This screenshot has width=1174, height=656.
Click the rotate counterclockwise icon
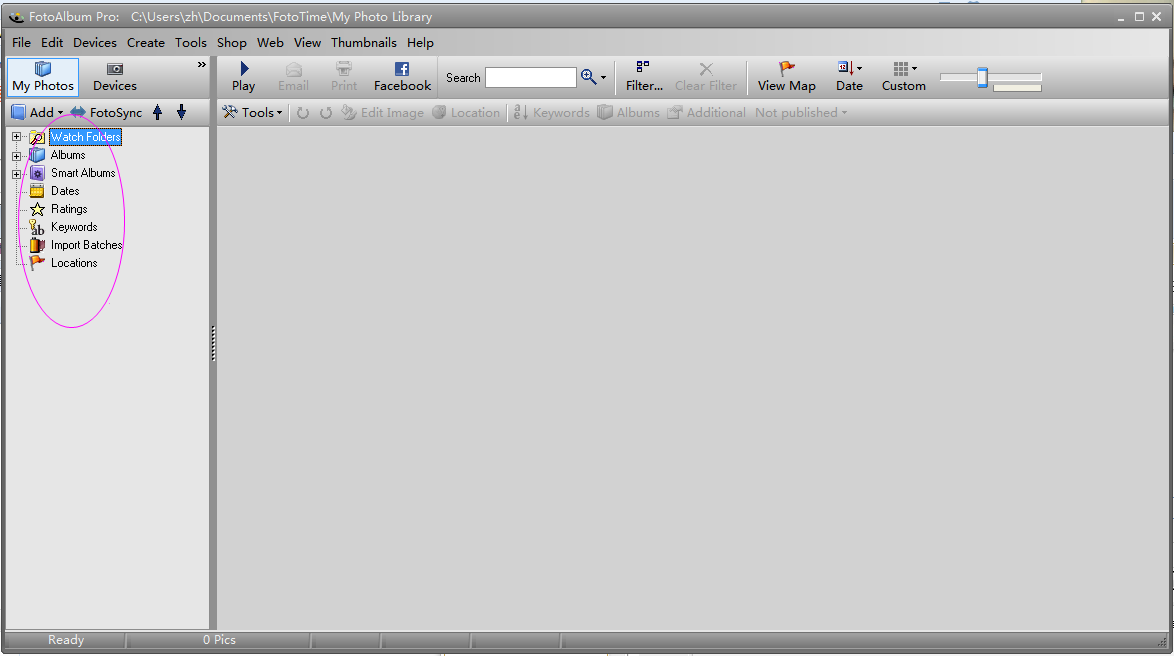[302, 113]
